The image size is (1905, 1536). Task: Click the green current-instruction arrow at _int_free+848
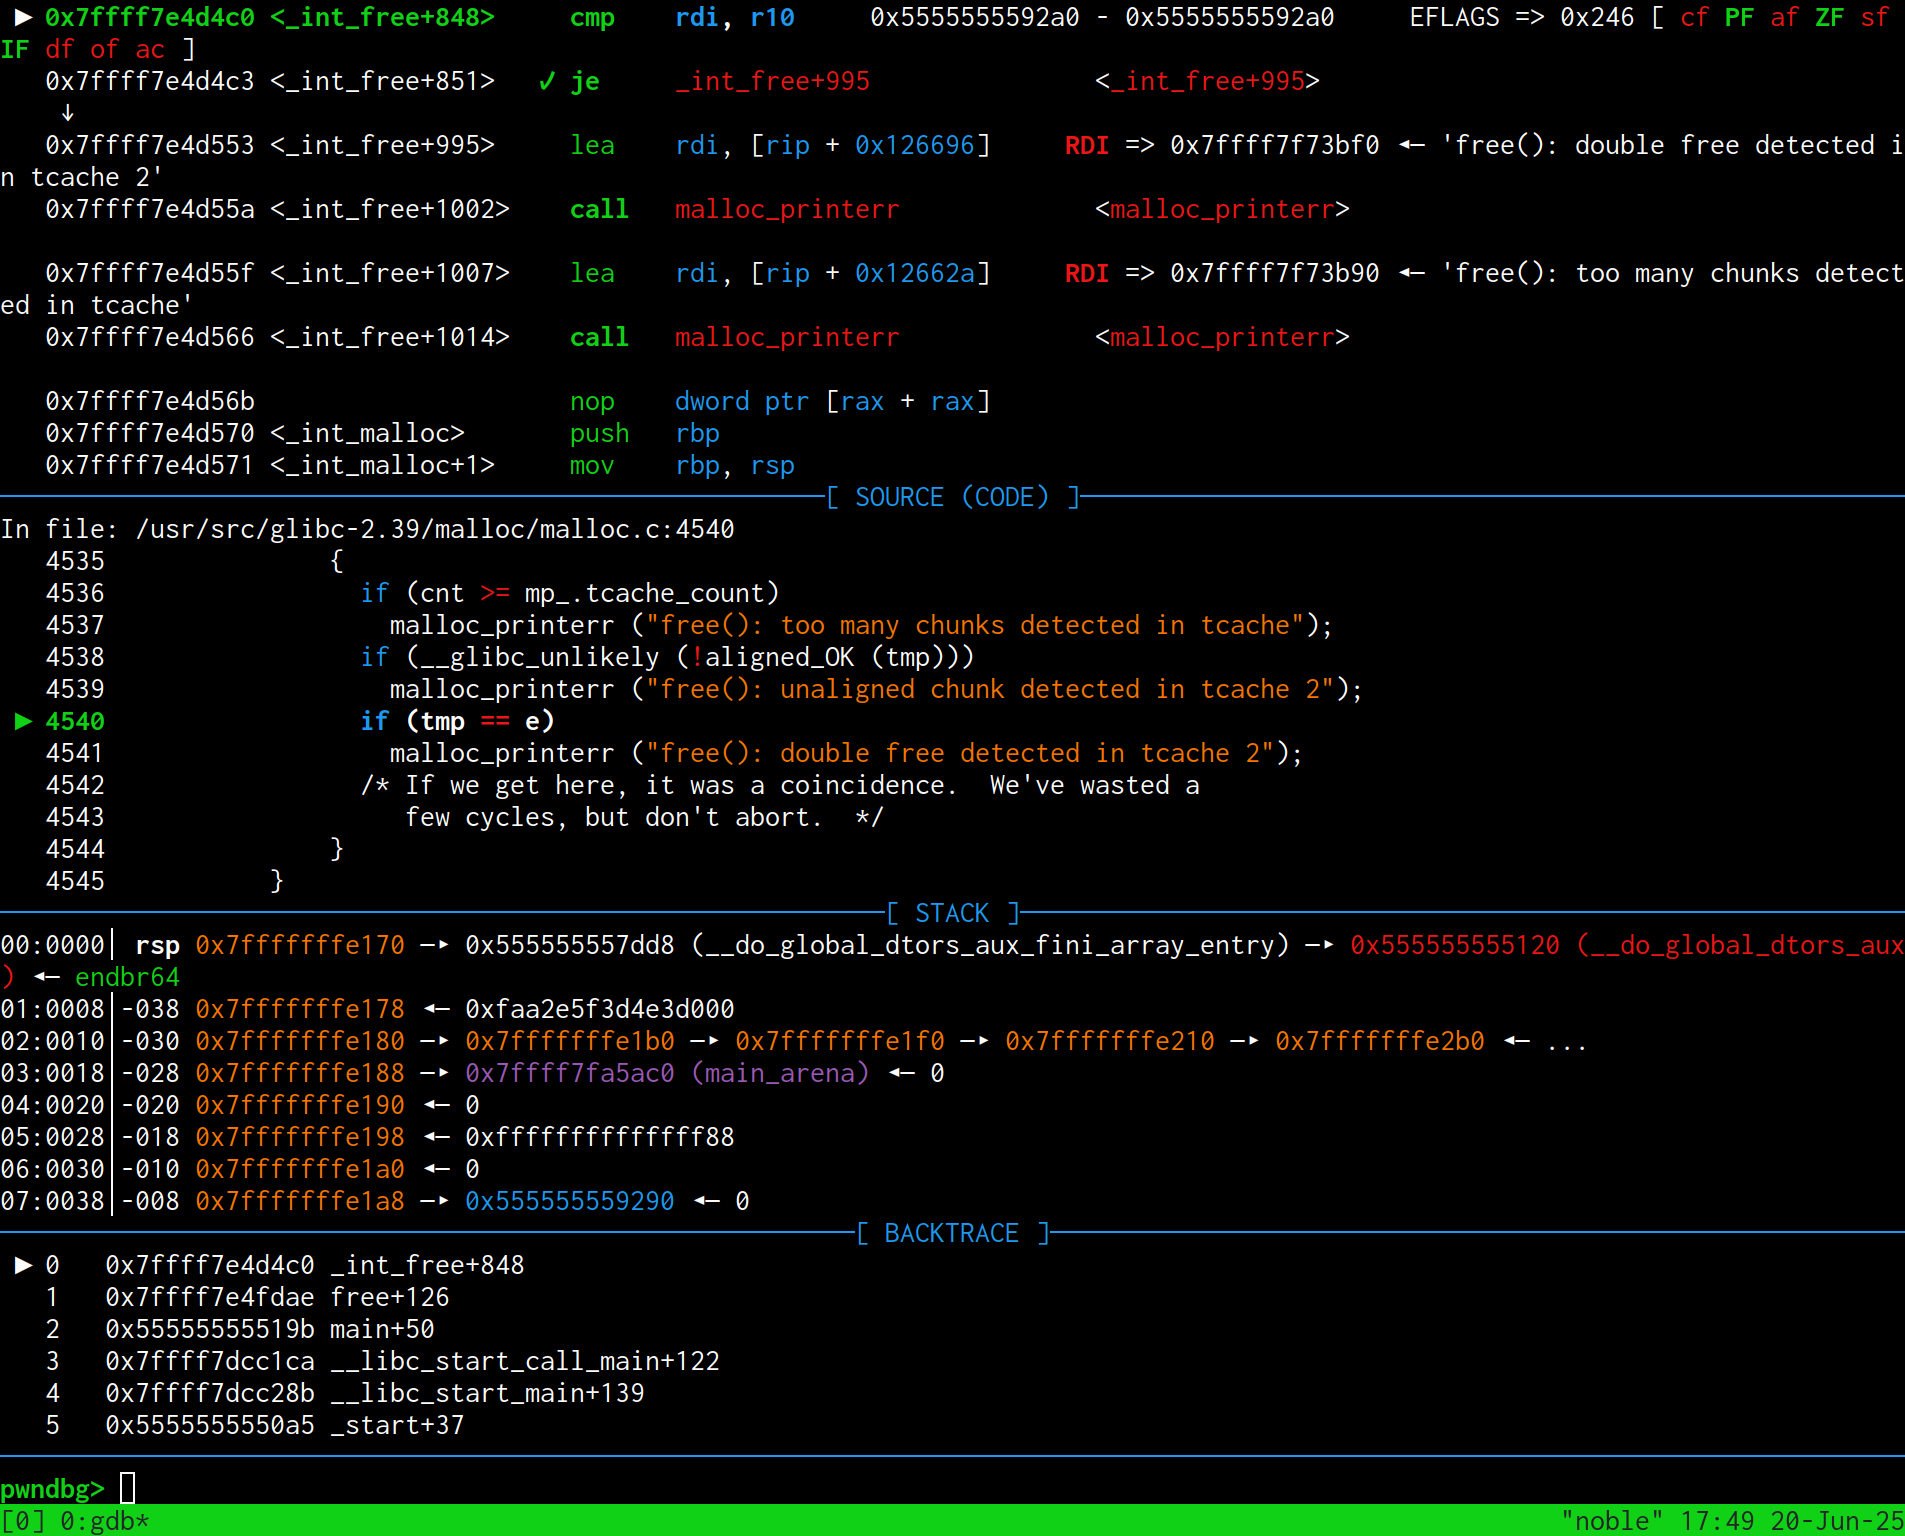click(23, 17)
